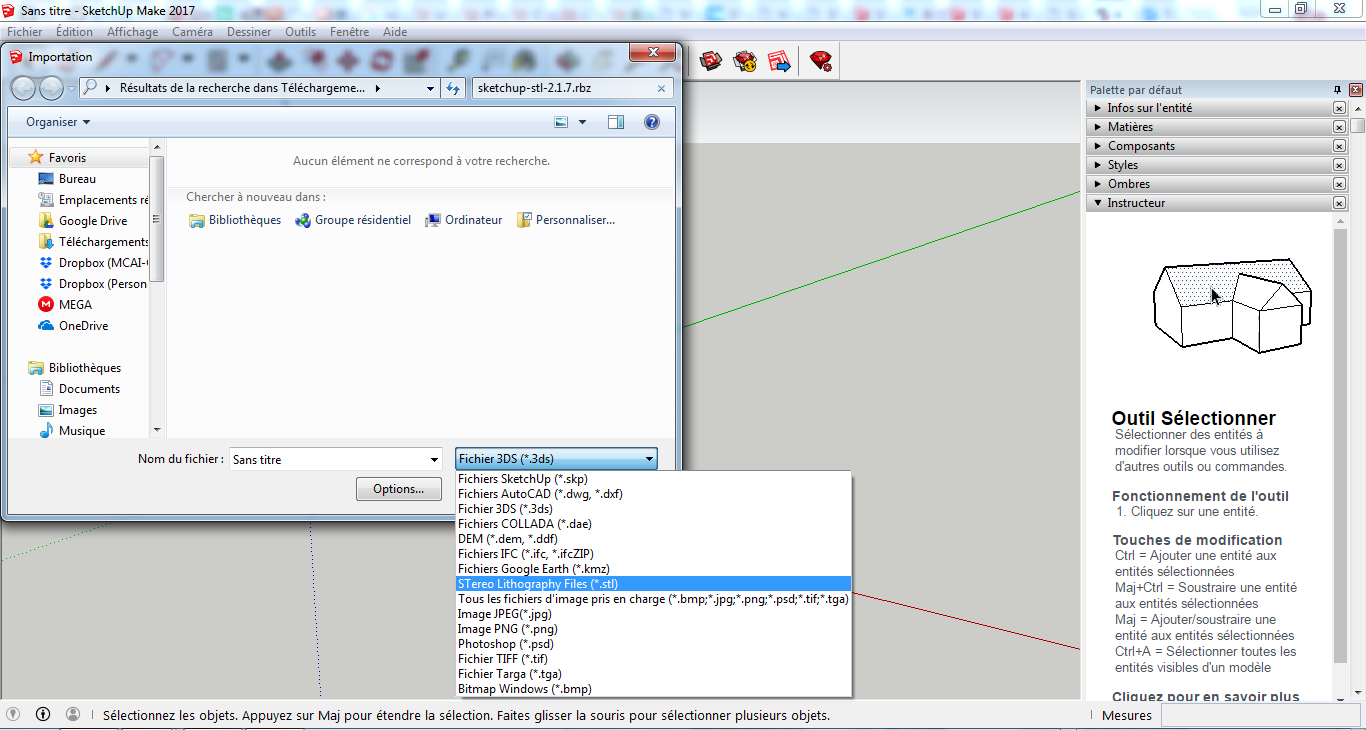The width and height of the screenshot is (1366, 730).
Task: Select Groupe résidentiel search location
Action: 353,220
